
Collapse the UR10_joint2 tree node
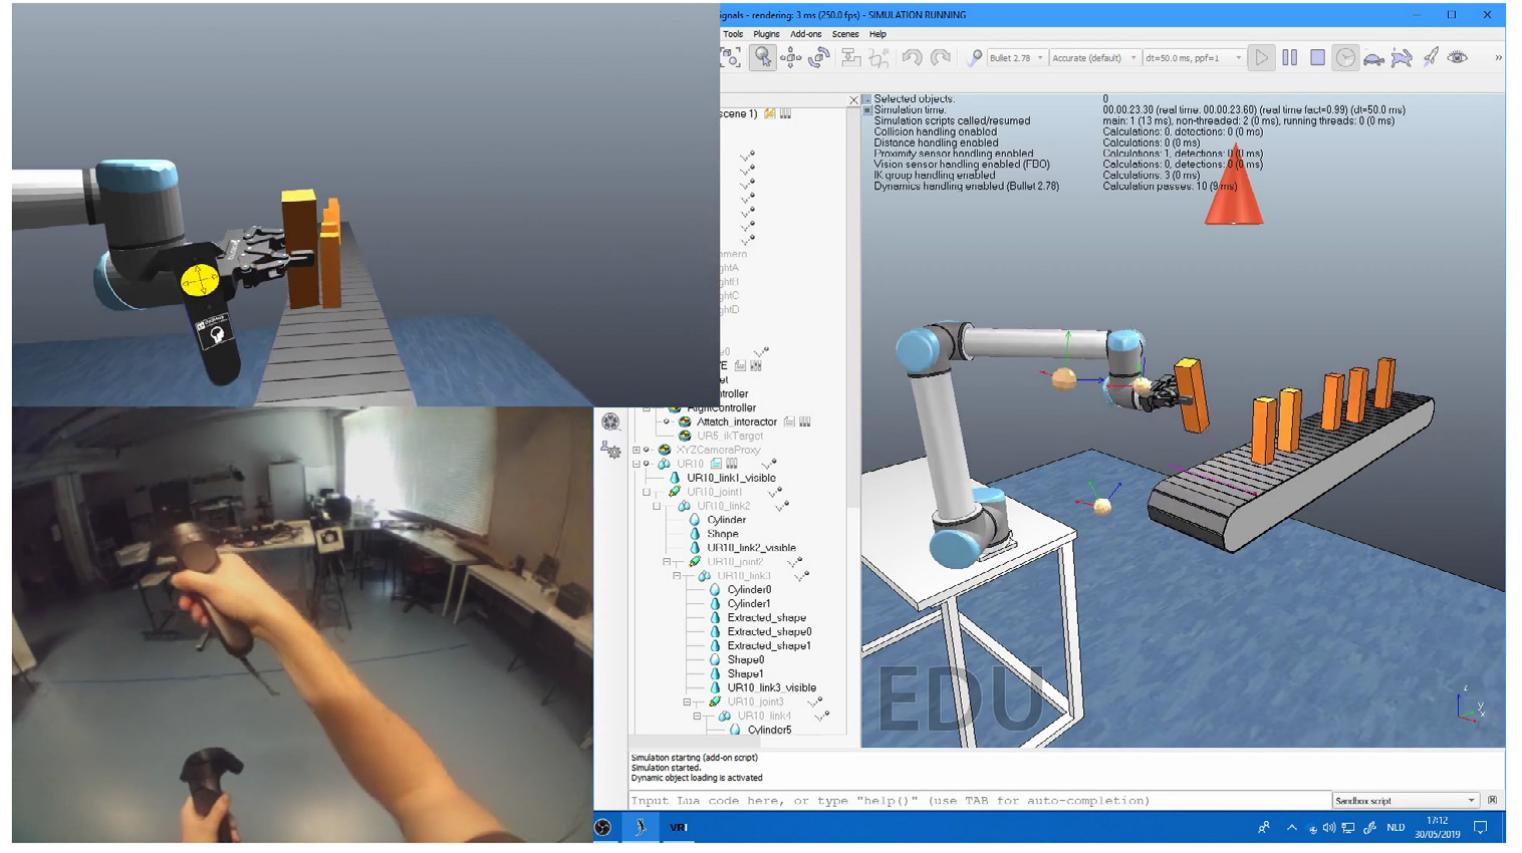tap(667, 562)
